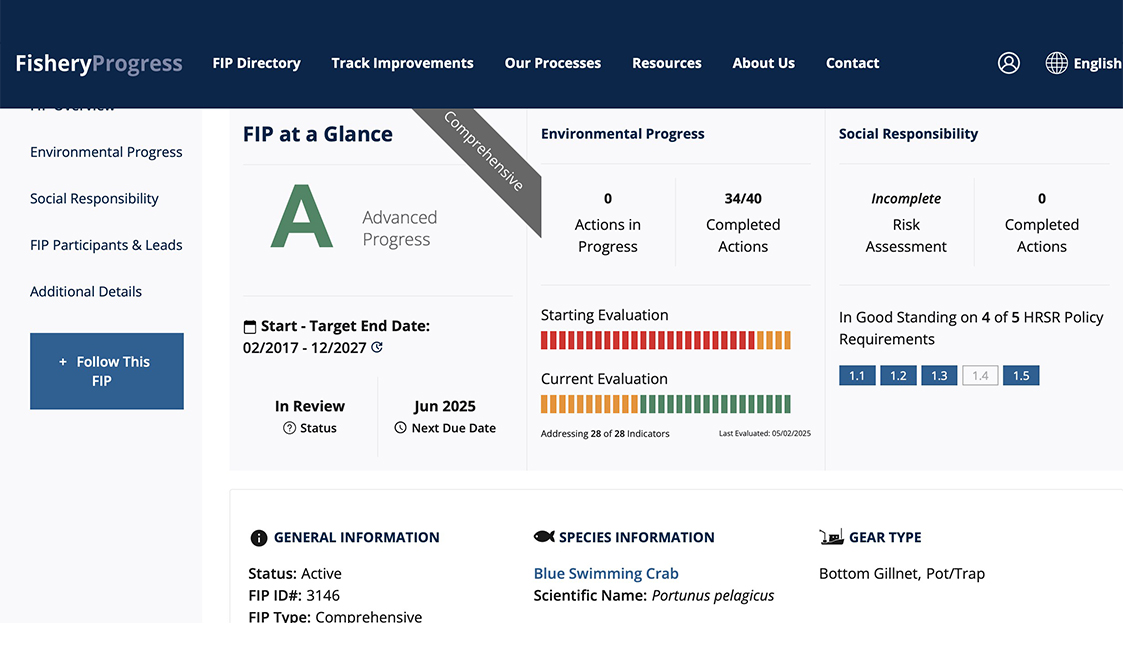Click the fishing boat Gear Type icon
This screenshot has width=1123, height=645.
(831, 537)
